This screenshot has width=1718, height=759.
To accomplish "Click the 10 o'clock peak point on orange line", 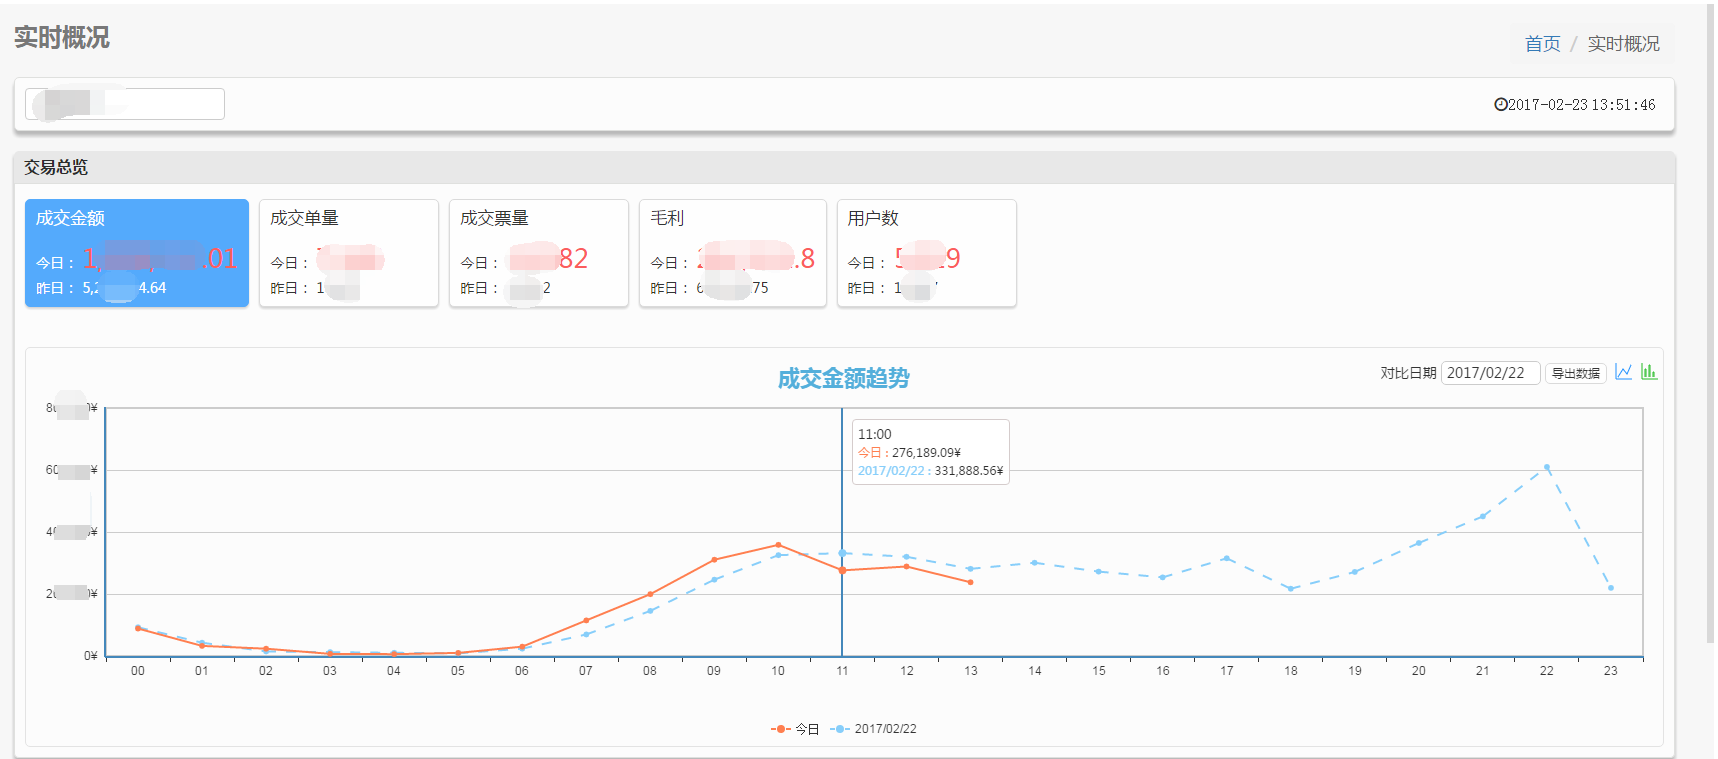I will (778, 545).
